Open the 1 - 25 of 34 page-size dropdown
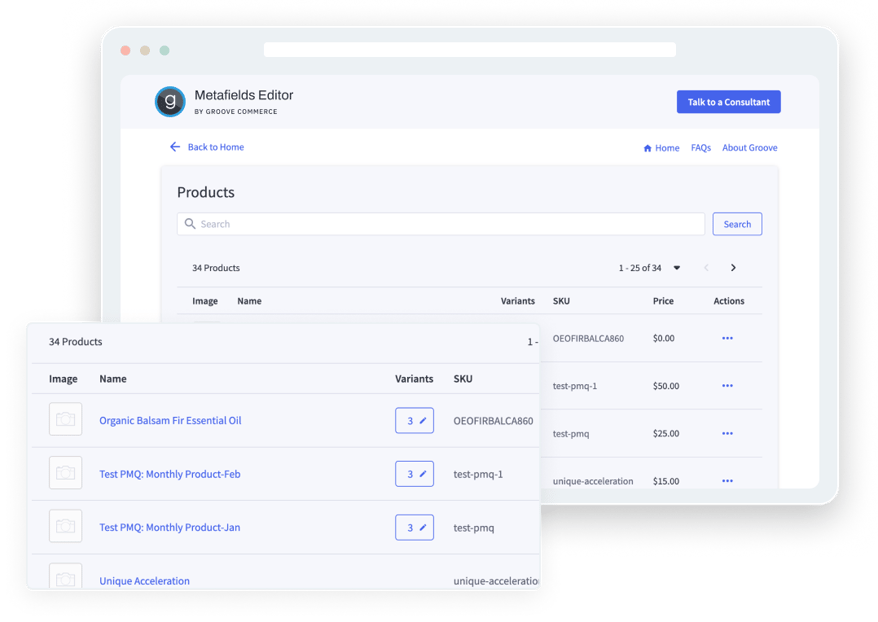The width and height of the screenshot is (878, 622). point(677,268)
